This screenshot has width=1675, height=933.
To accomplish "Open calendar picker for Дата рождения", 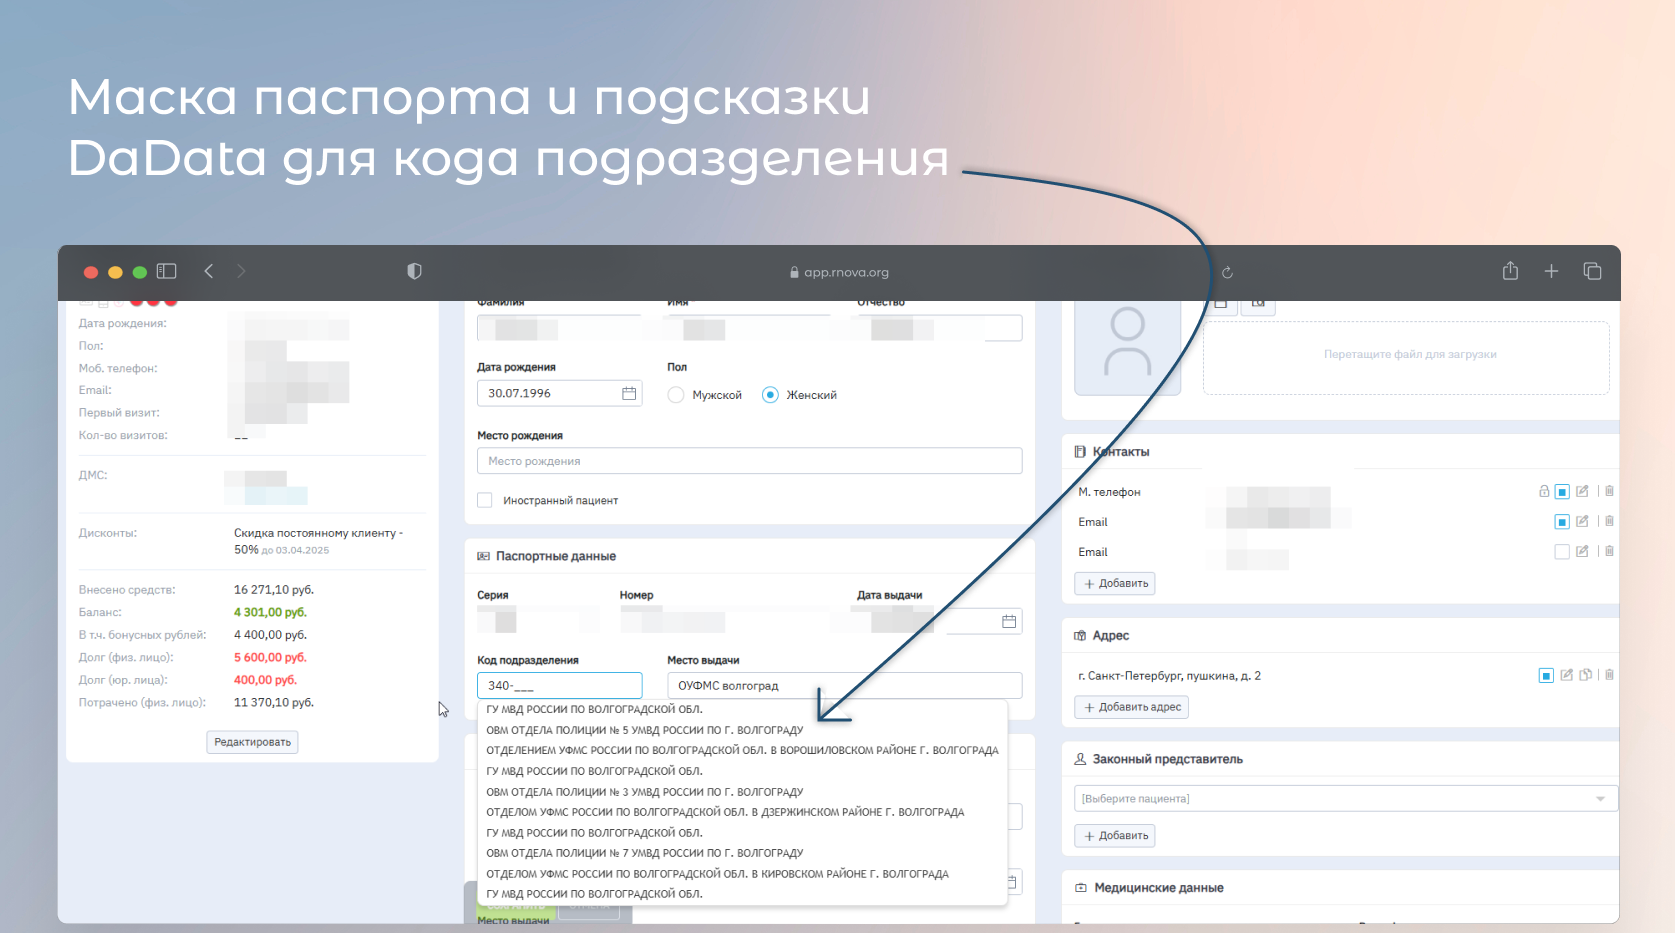I will pos(629,393).
